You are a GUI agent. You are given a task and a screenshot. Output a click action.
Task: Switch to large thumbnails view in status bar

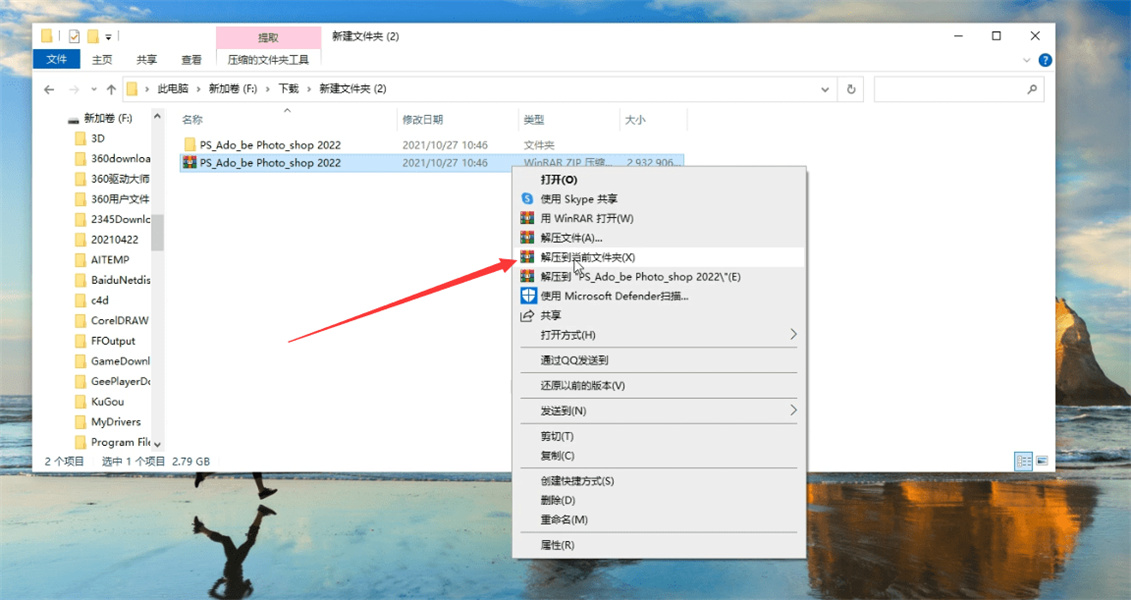pyautogui.click(x=1040, y=460)
